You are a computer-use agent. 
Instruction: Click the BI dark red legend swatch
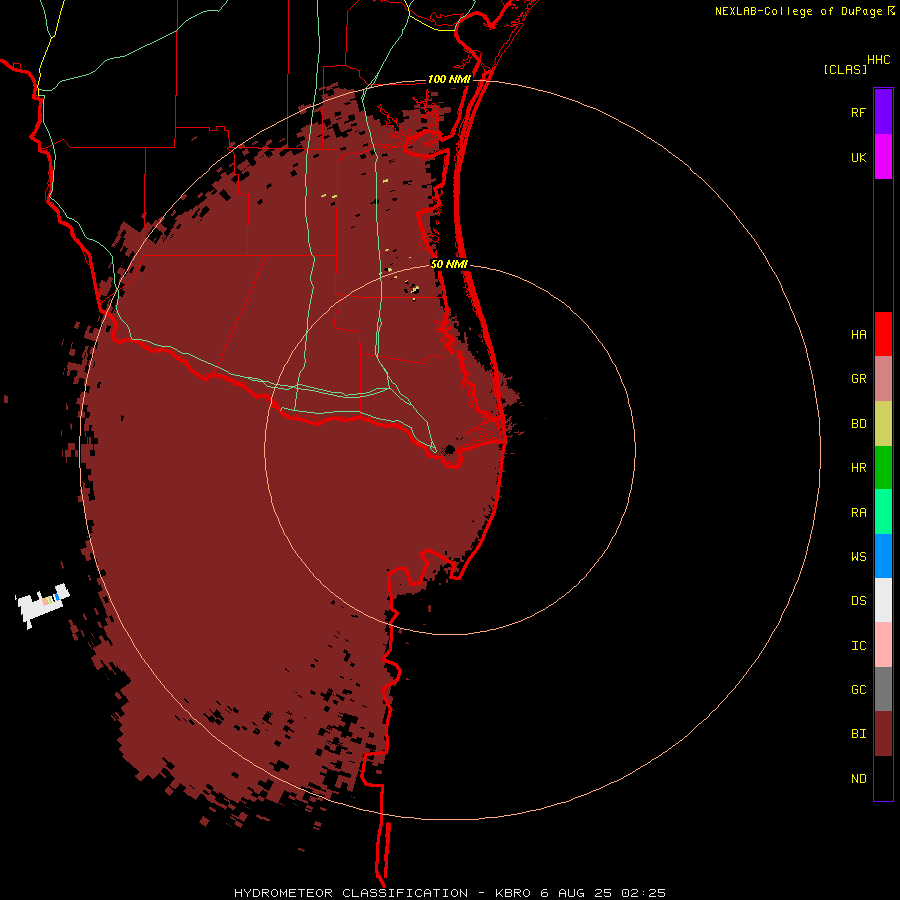[x=883, y=734]
